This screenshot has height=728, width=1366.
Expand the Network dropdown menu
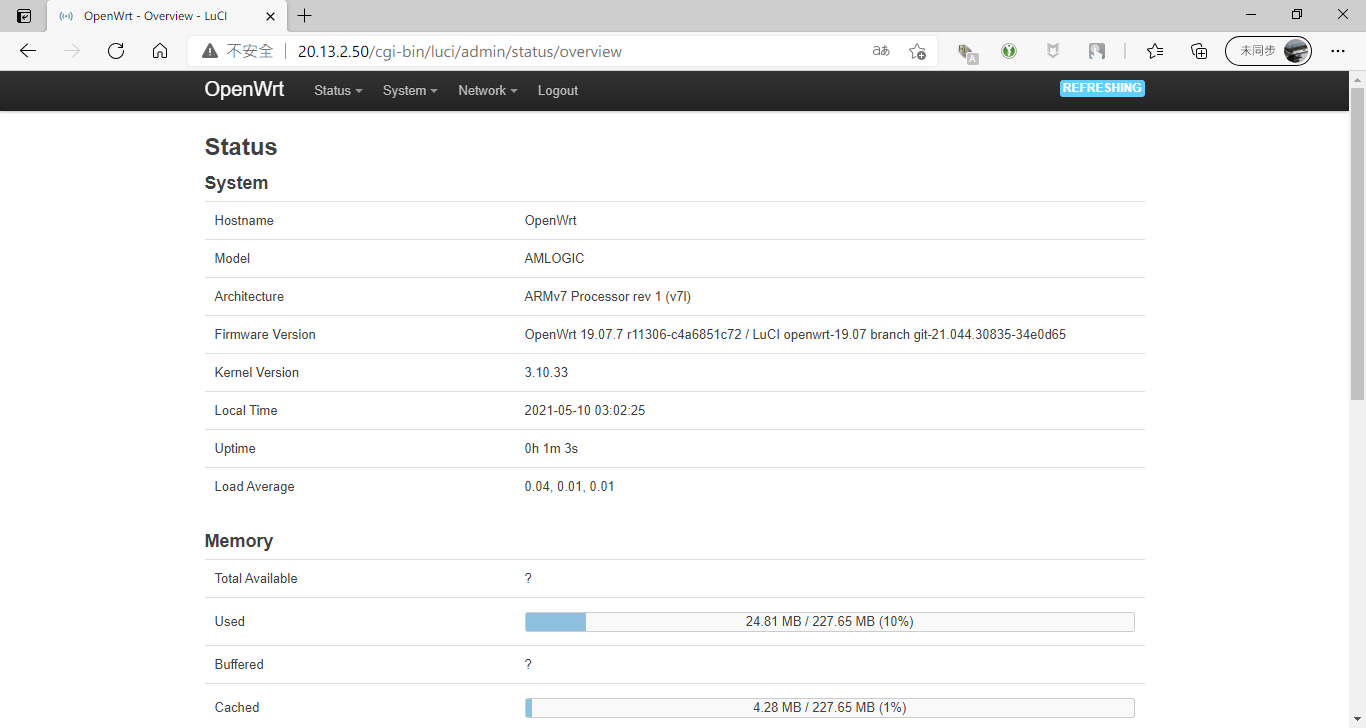point(488,90)
